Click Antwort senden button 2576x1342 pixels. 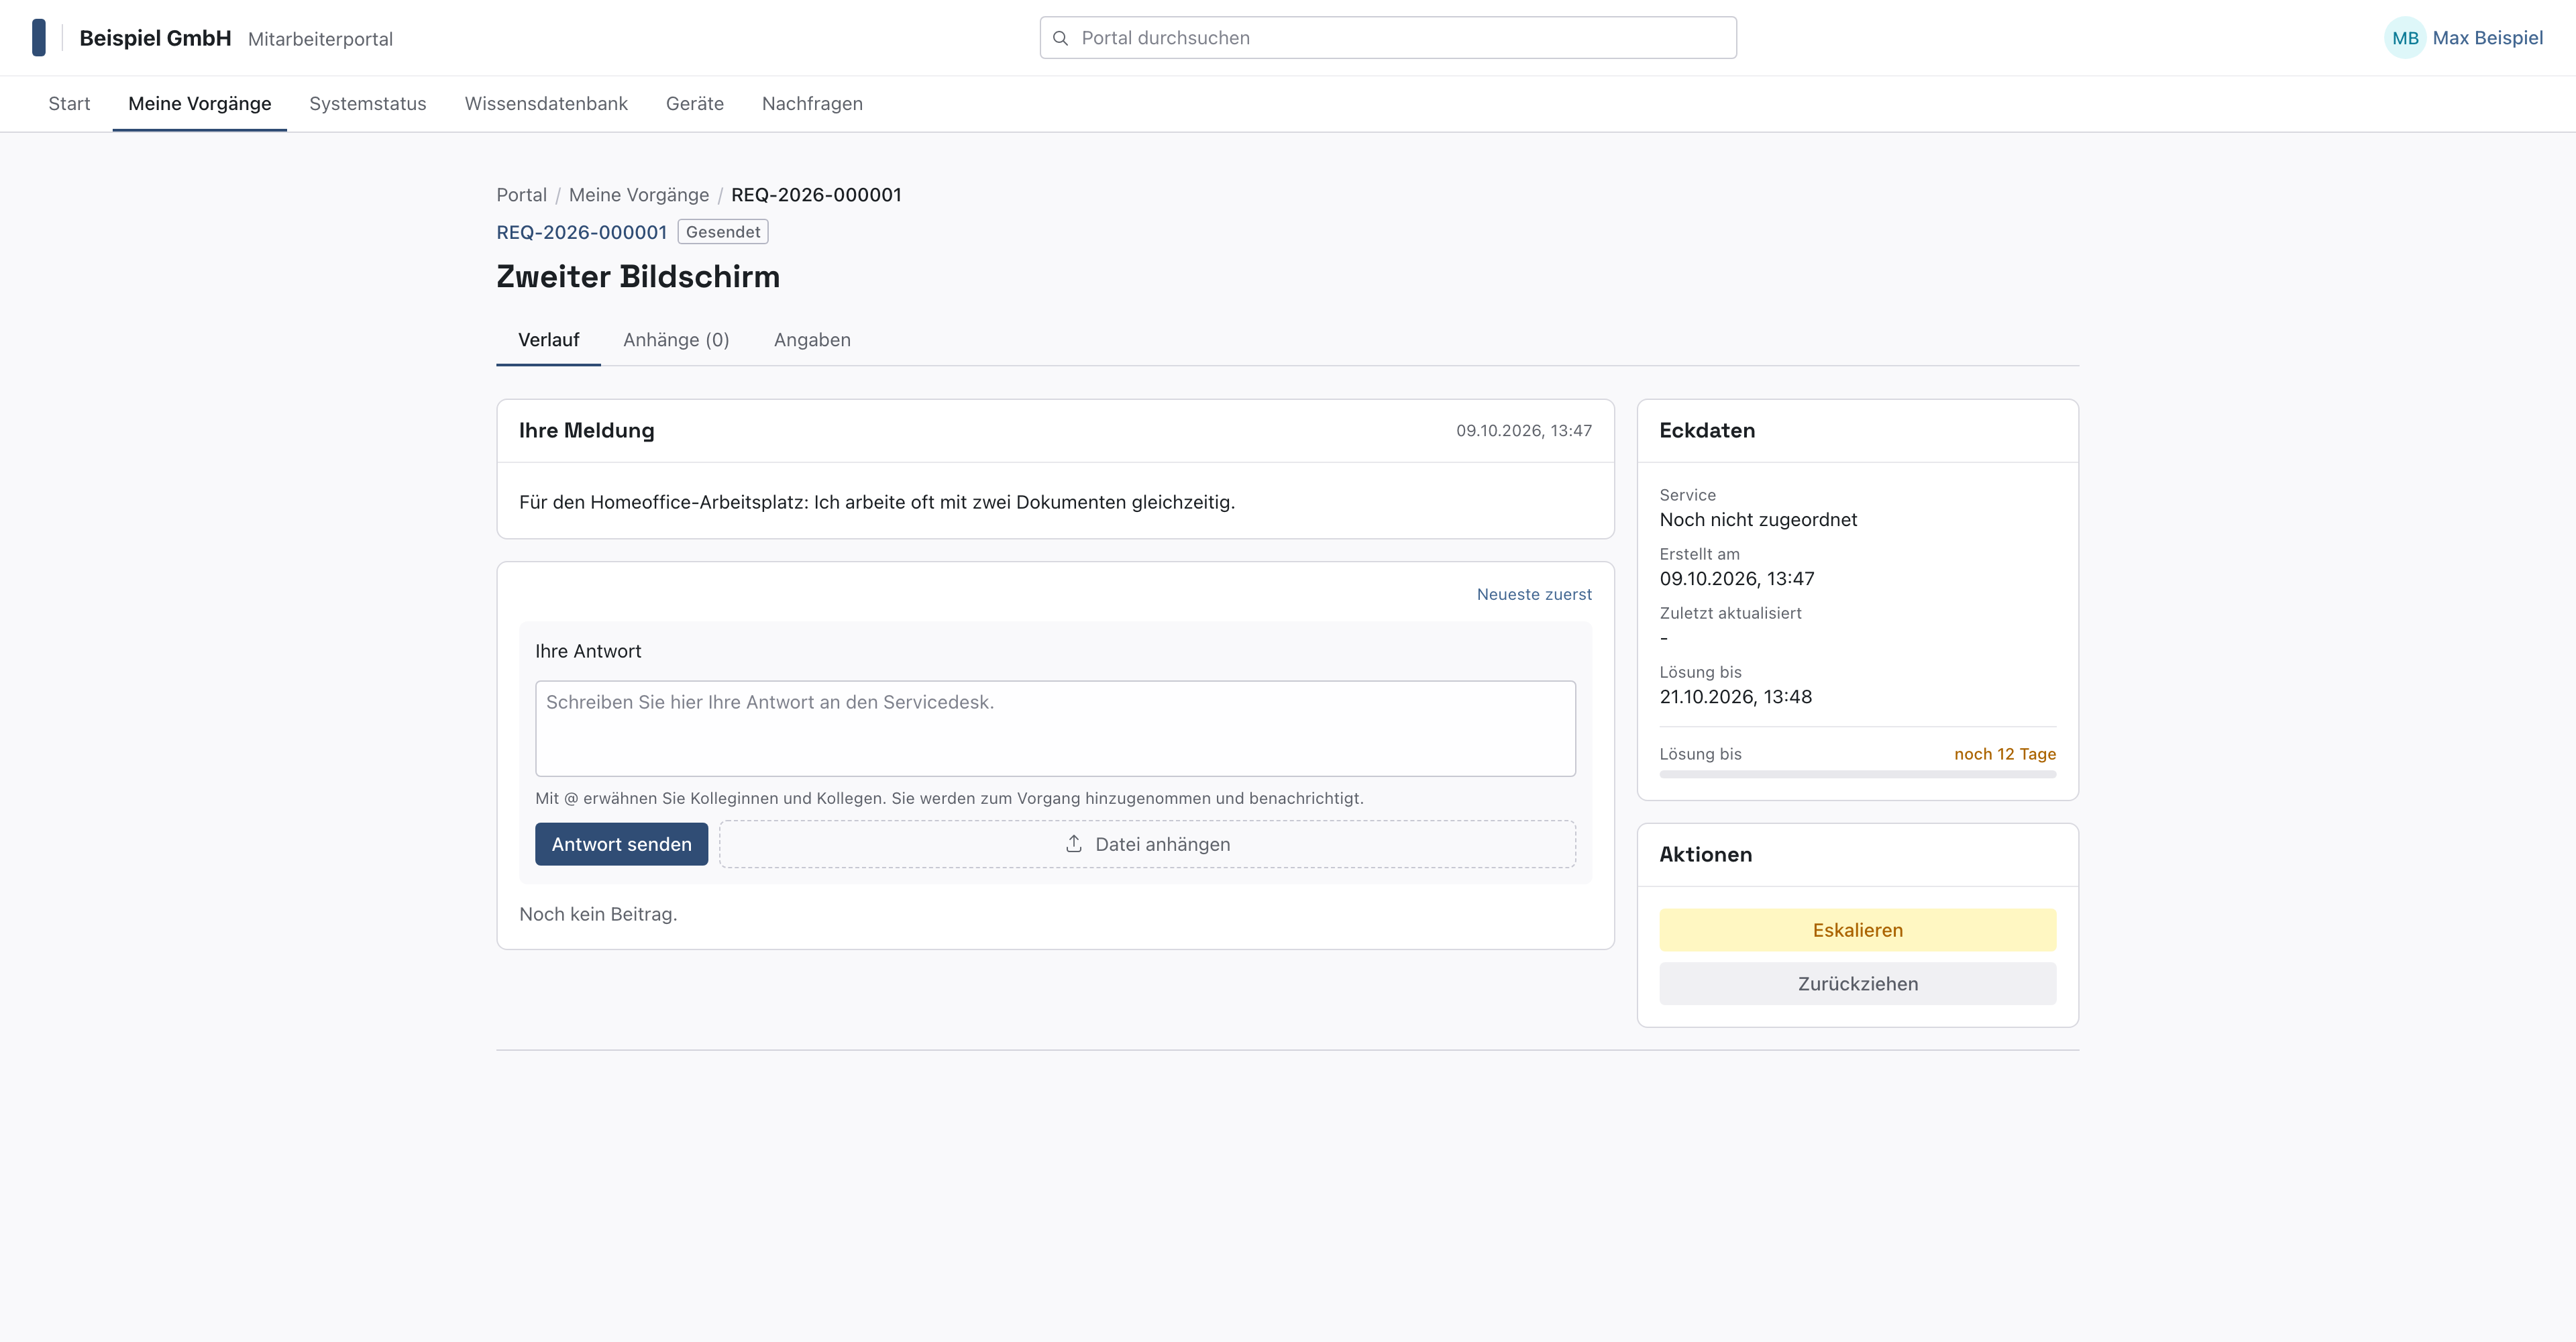(622, 844)
